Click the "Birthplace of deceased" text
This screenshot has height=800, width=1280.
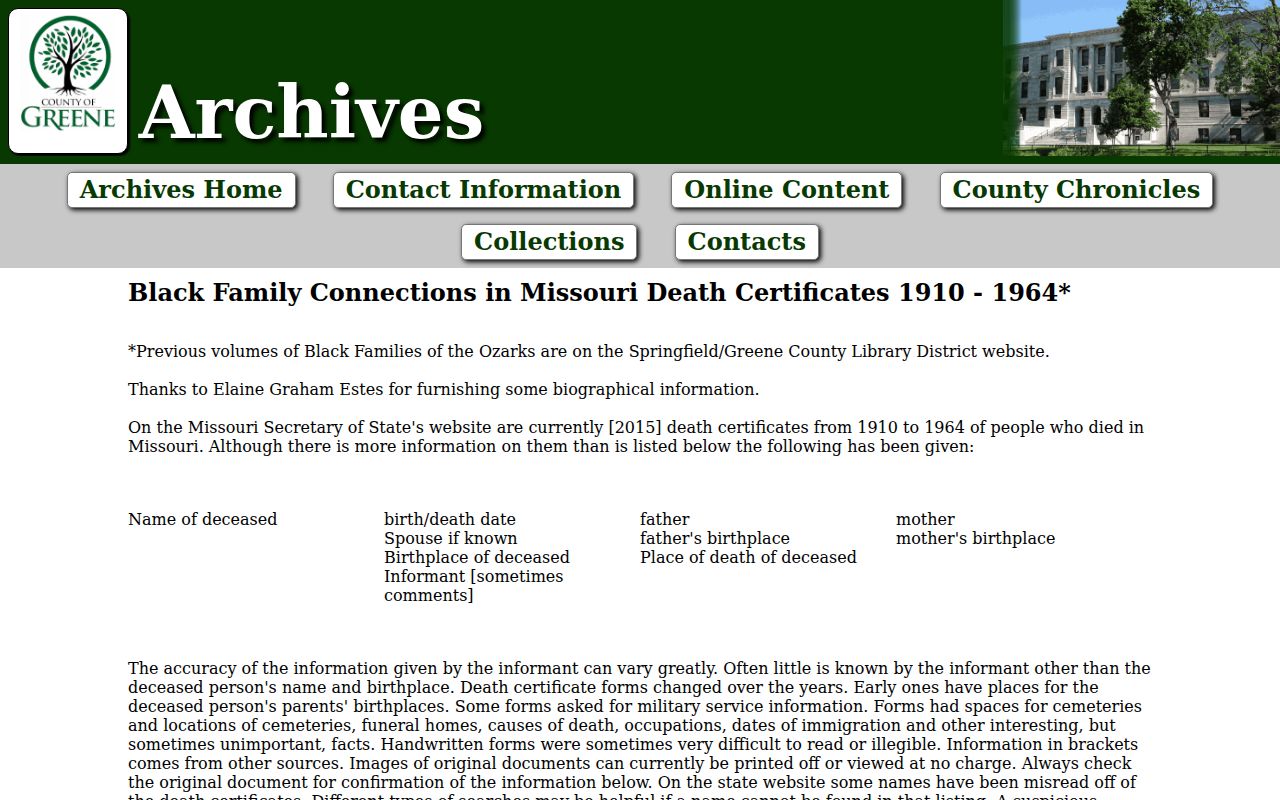pos(477,557)
